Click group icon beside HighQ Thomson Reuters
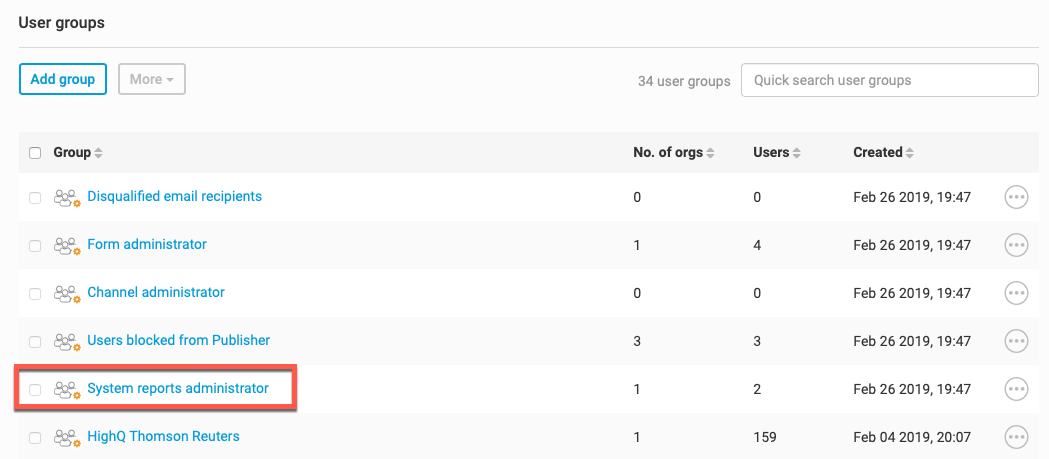Image resolution: width=1049 pixels, height=459 pixels. pos(67,437)
